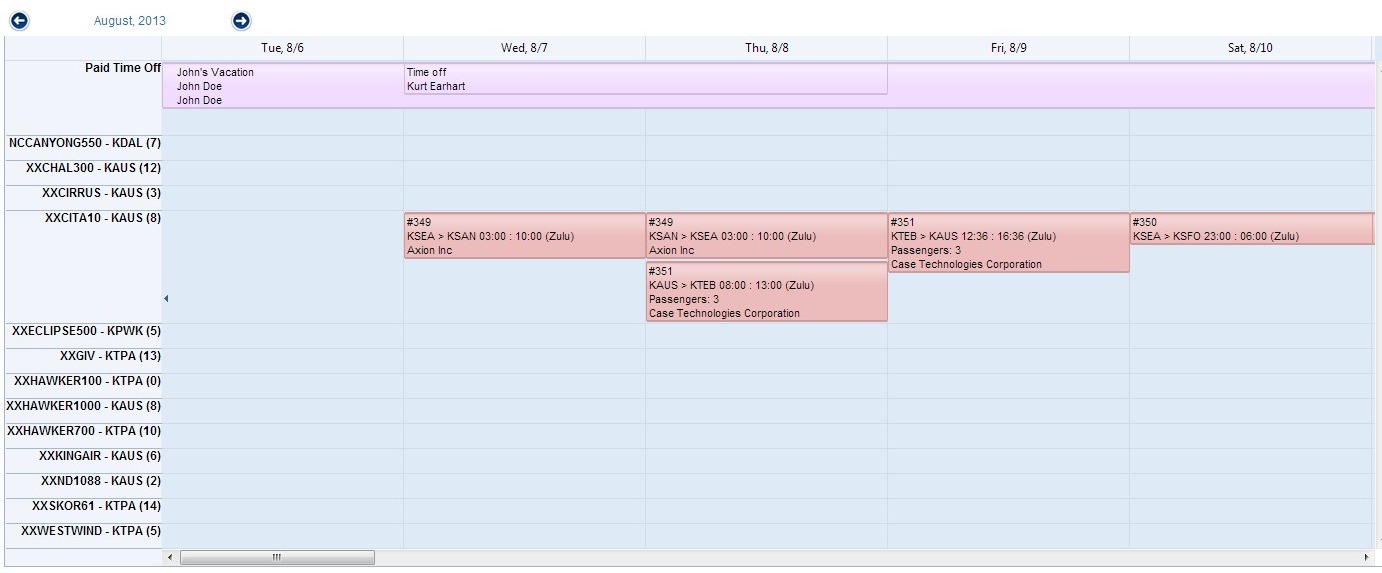
Task: Select the XXHAWKER1000 - KAUS (8) aircraft row
Action: point(84,406)
